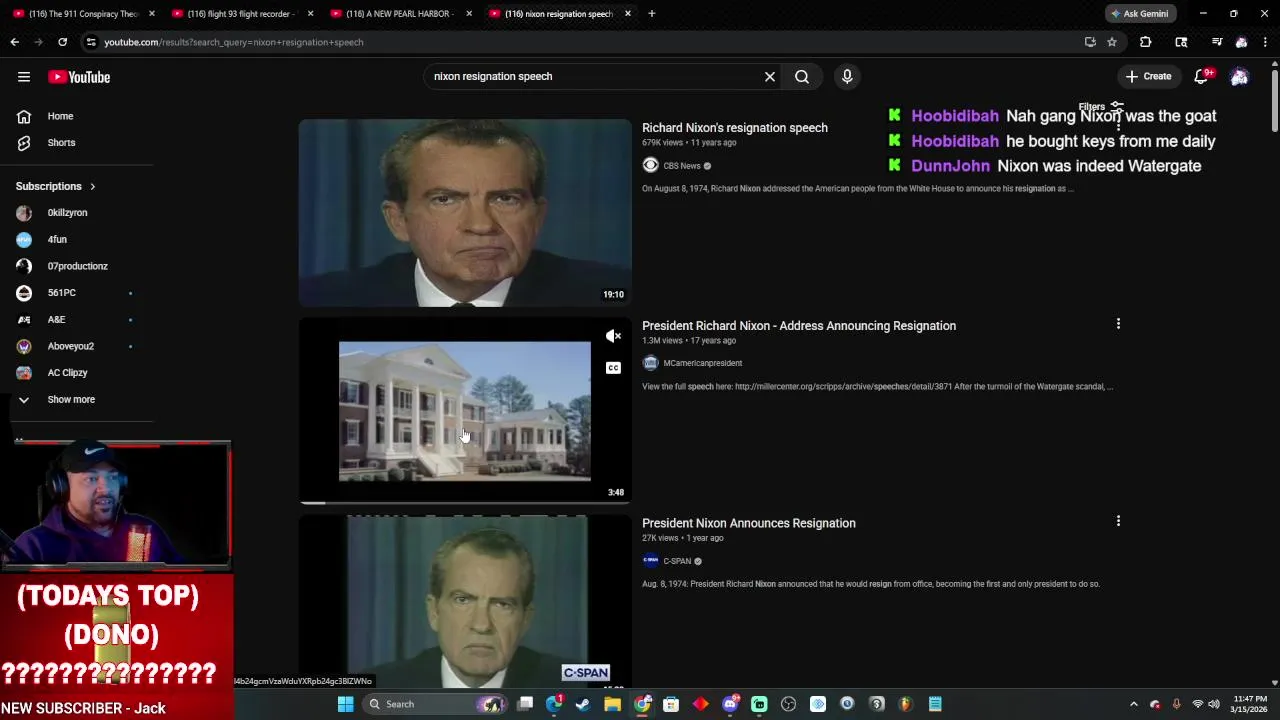Bookmark this page with the star
This screenshot has width=1280, height=720.
coord(1112,42)
